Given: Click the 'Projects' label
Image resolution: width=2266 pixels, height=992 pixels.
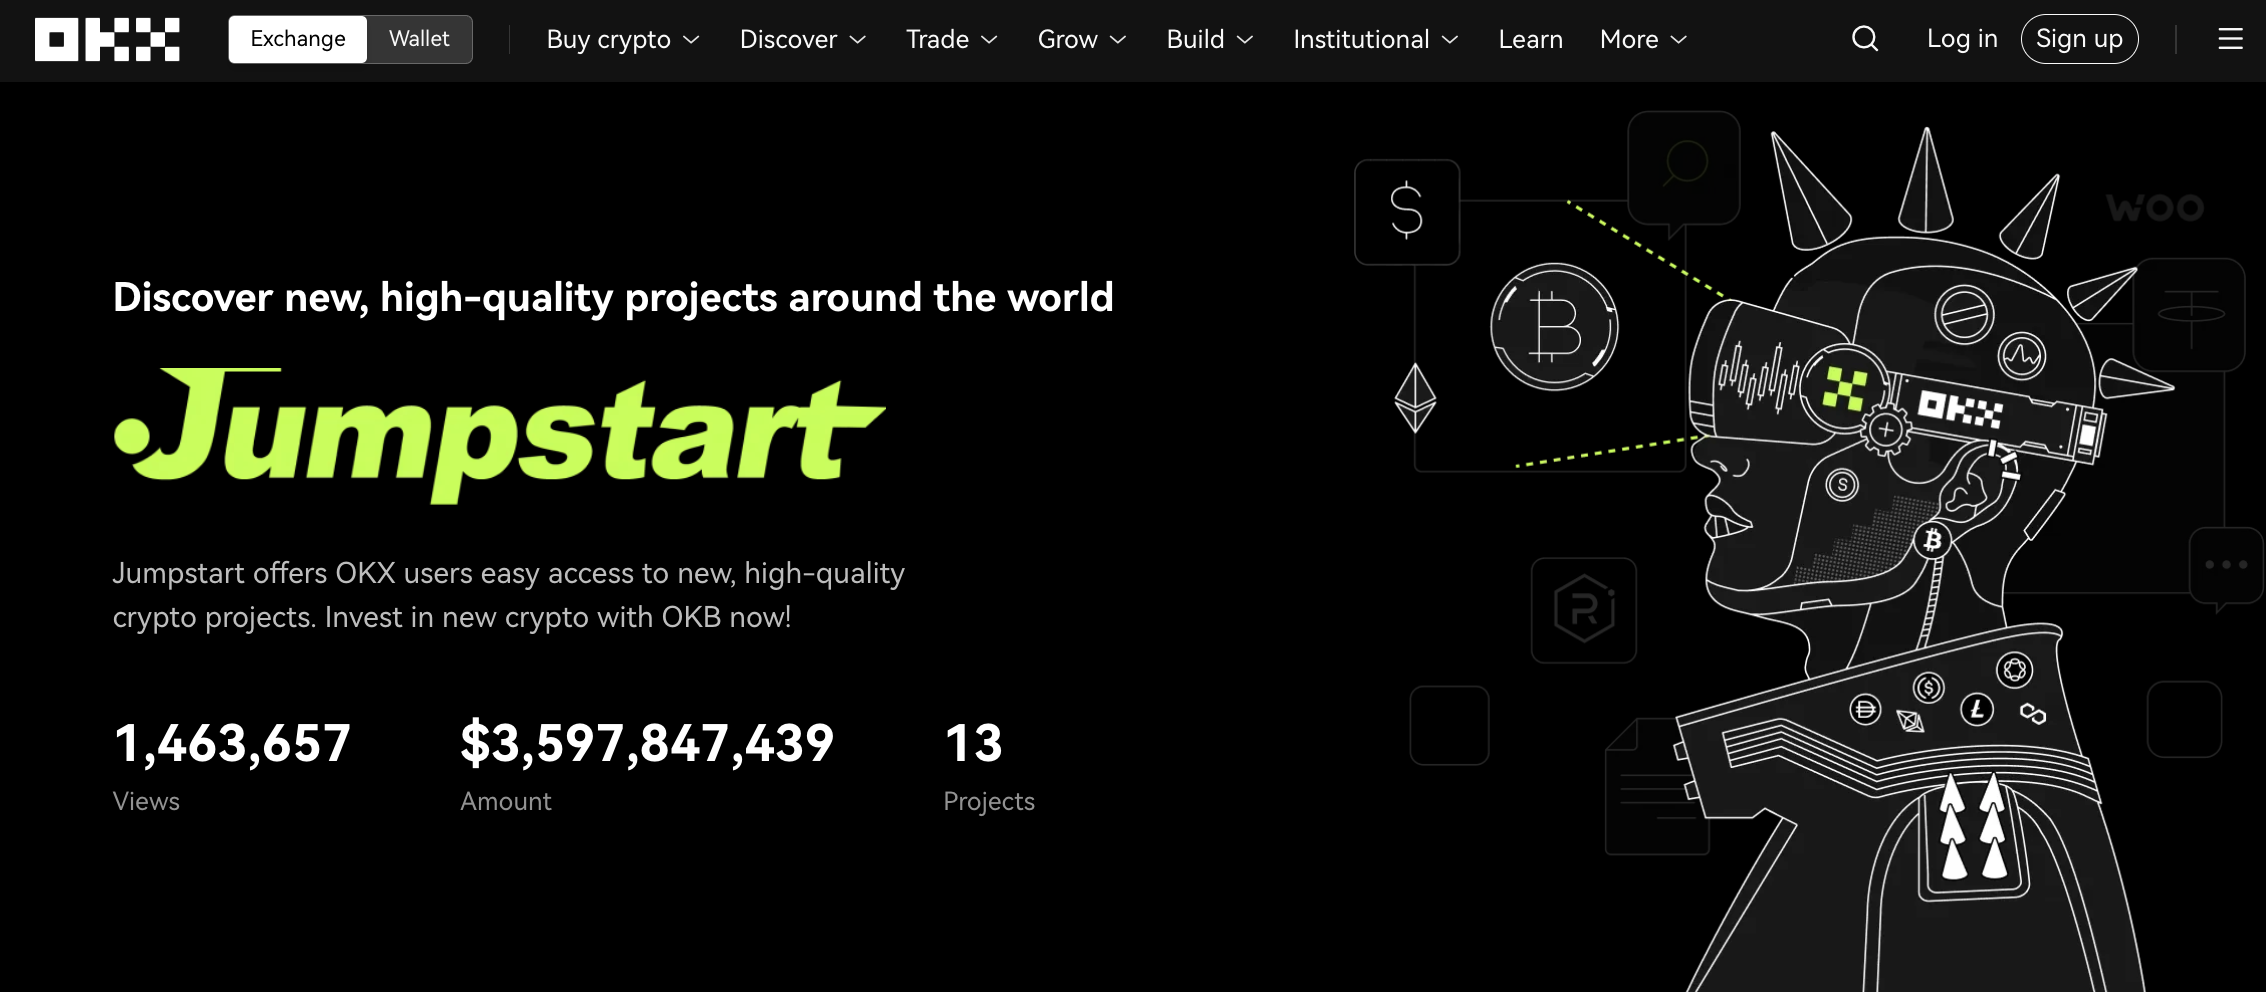Looking at the screenshot, I should pos(989,802).
